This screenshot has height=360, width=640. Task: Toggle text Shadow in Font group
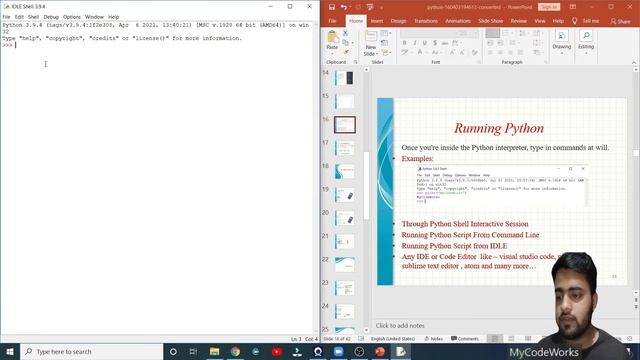pos(435,43)
